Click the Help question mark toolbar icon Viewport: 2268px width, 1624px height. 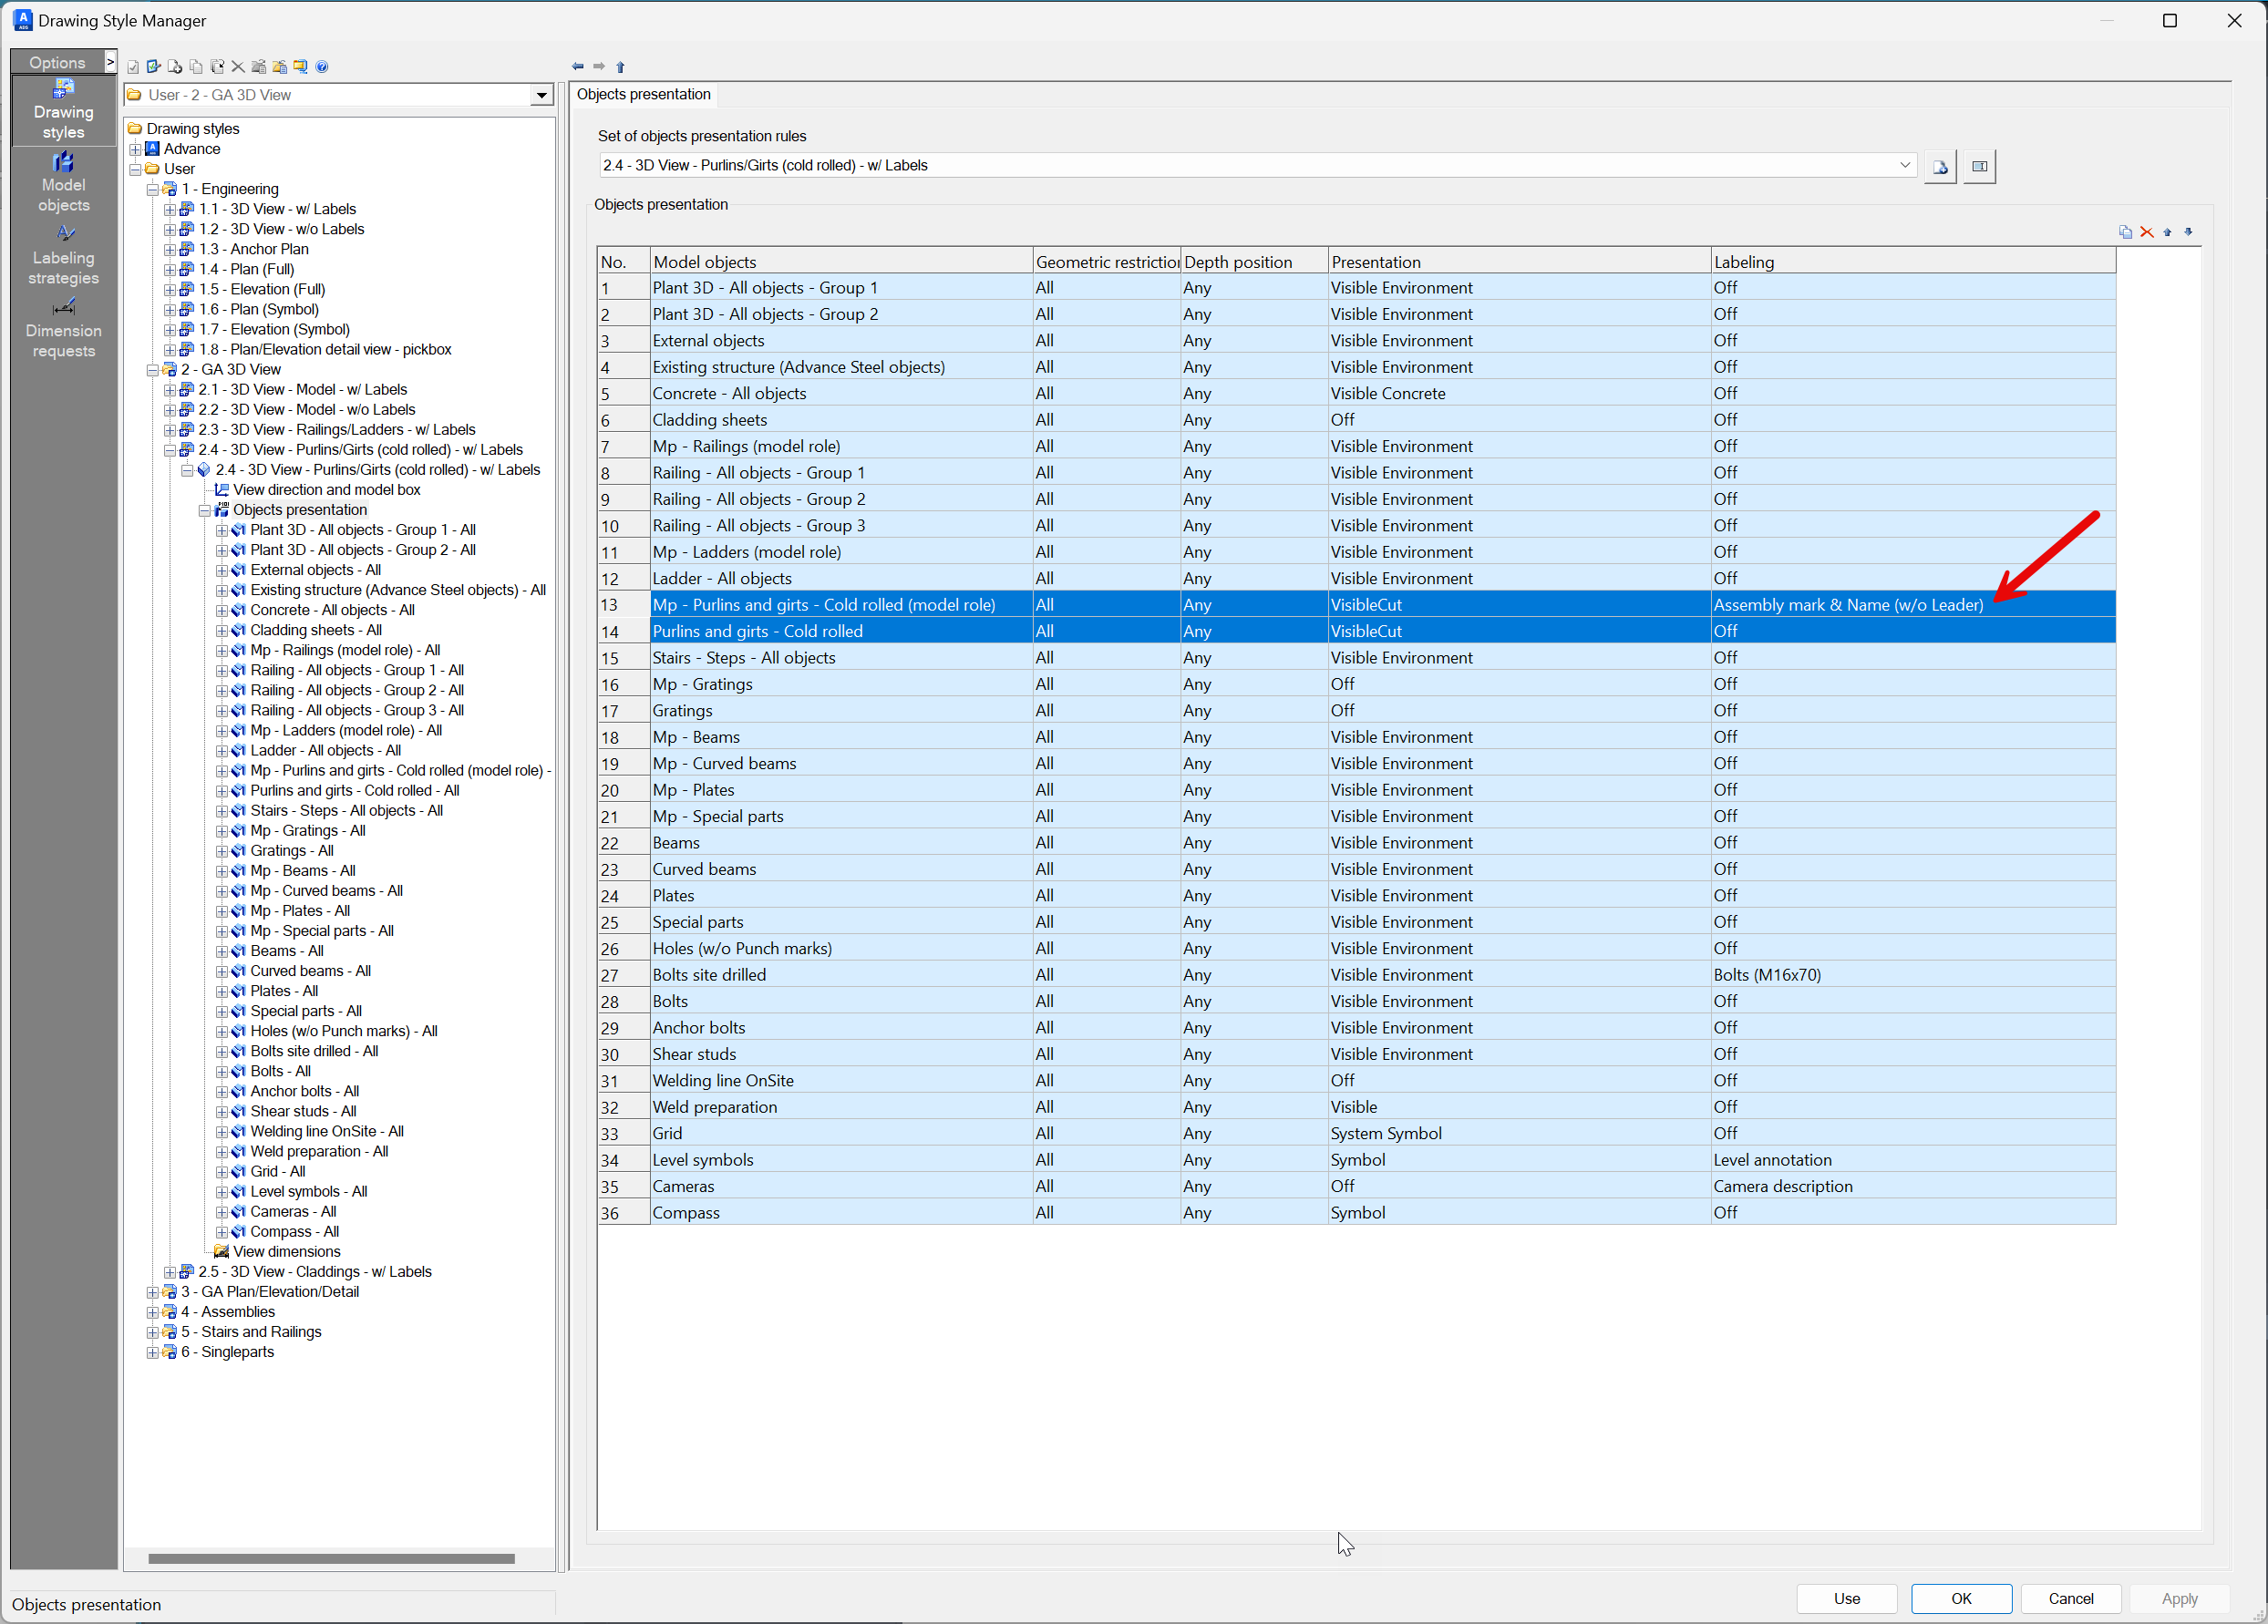[x=322, y=66]
